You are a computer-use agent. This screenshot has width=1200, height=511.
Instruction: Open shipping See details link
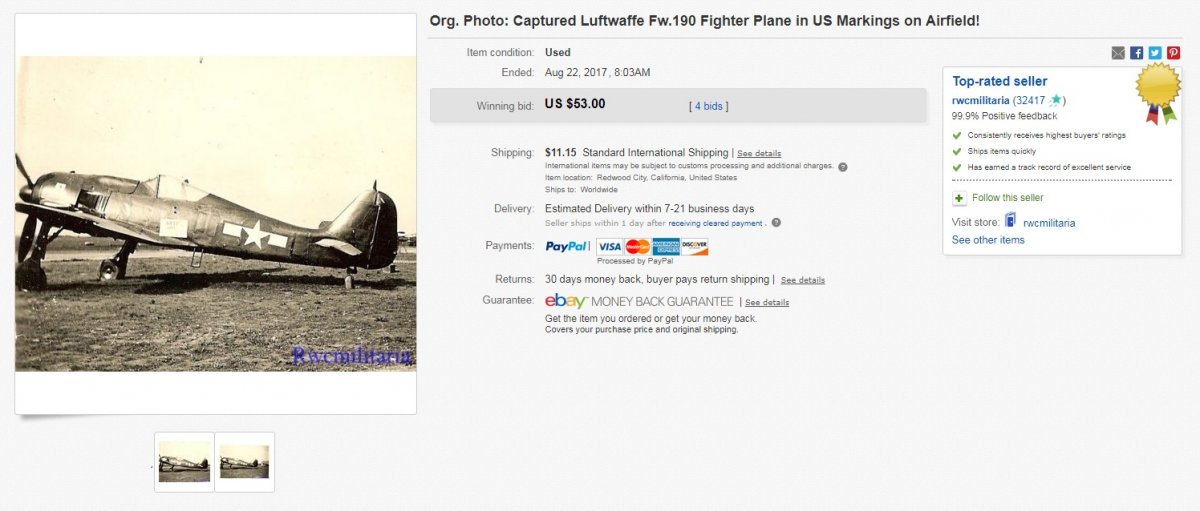759,153
